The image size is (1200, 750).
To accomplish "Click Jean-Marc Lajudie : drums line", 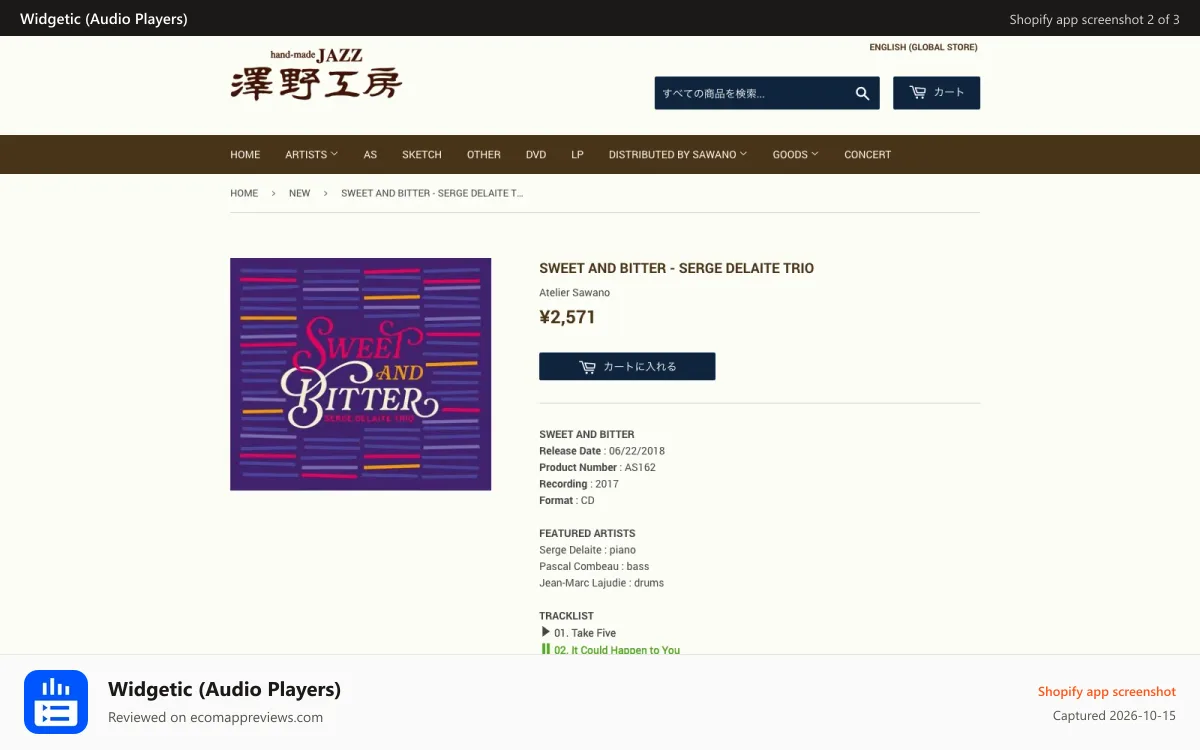I will pyautogui.click(x=601, y=583).
